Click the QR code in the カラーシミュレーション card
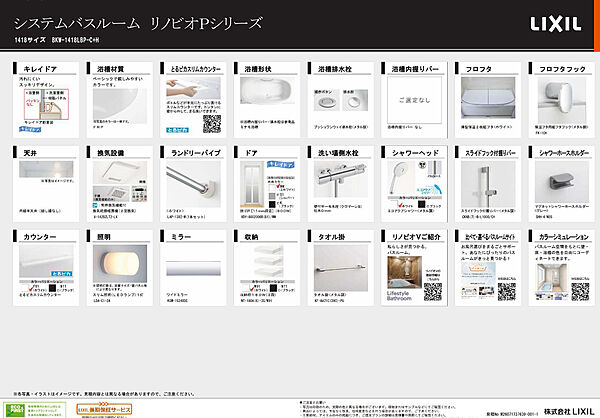600x418 pixels. 580,292
